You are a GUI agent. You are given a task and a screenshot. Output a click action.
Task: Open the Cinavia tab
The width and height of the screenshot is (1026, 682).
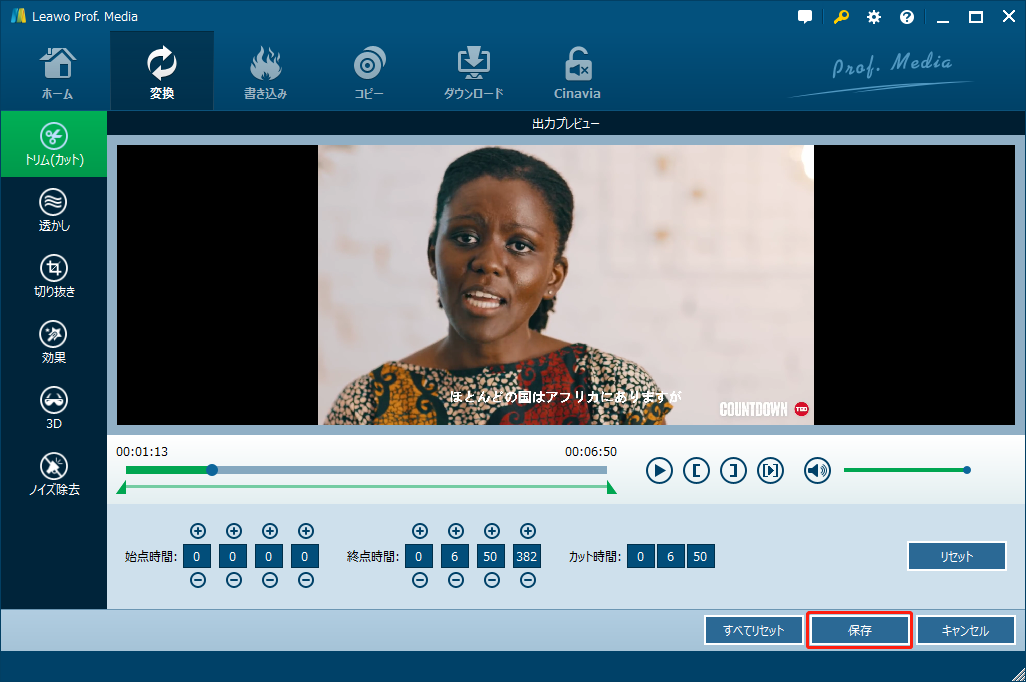point(577,72)
